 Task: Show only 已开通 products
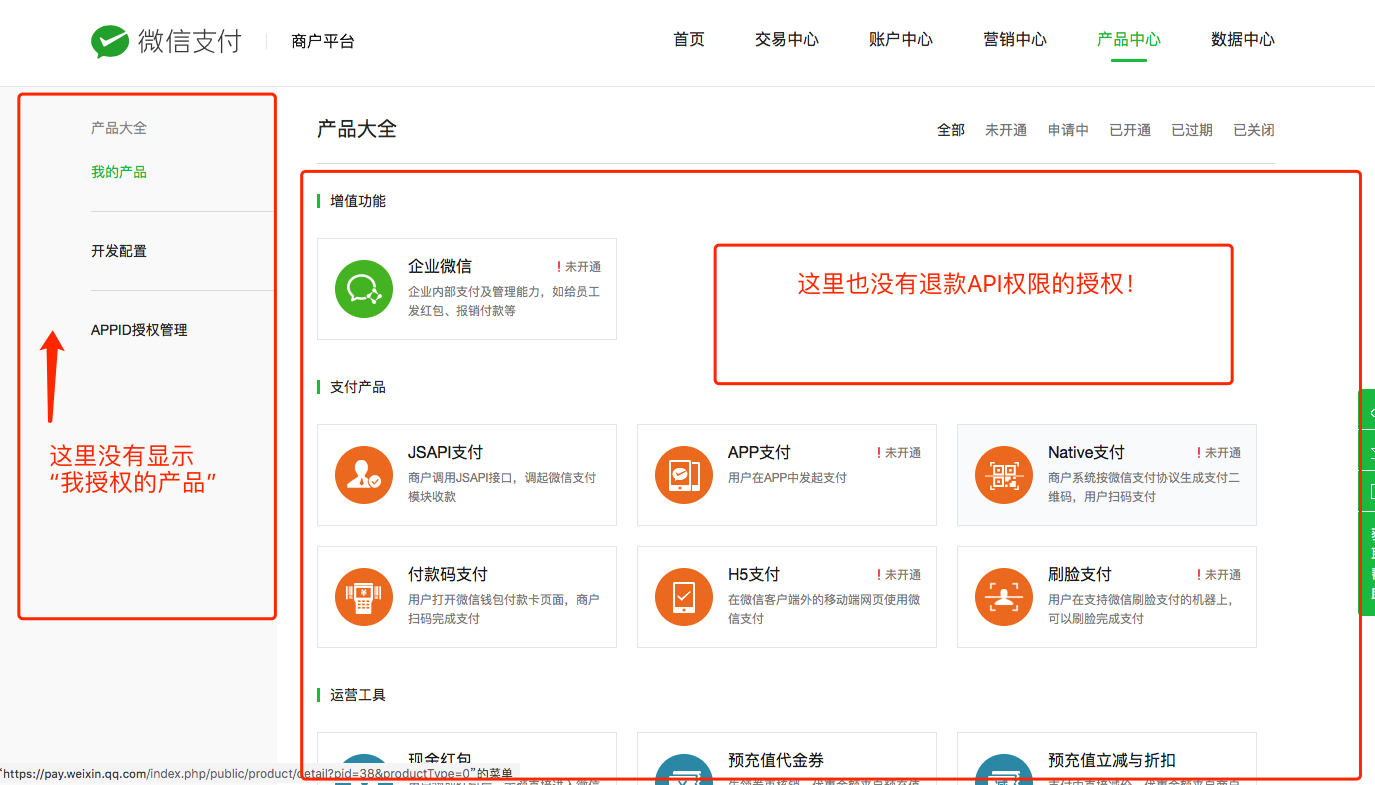(x=1130, y=130)
